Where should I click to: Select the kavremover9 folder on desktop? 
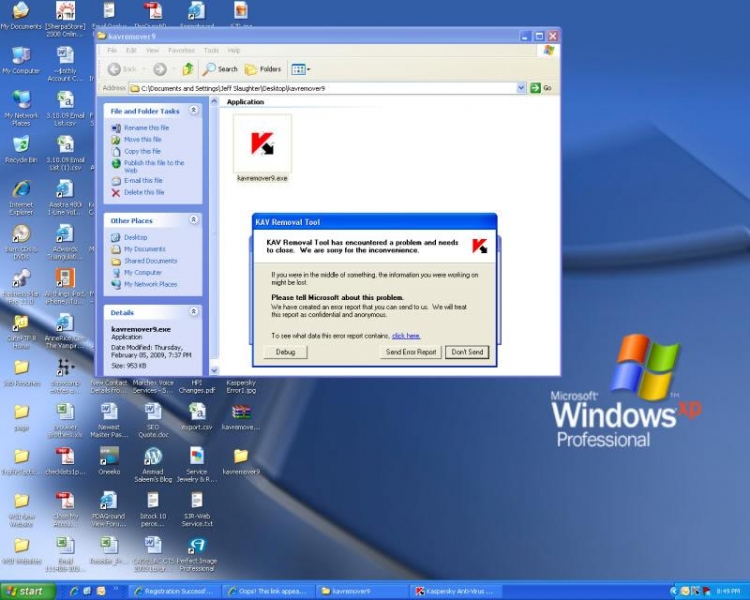pos(241,461)
